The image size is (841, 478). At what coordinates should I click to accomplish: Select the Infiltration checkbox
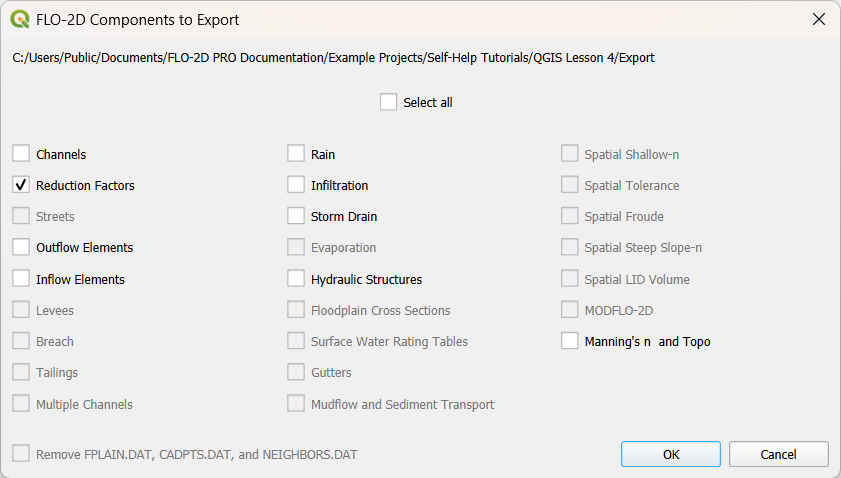[x=296, y=185]
